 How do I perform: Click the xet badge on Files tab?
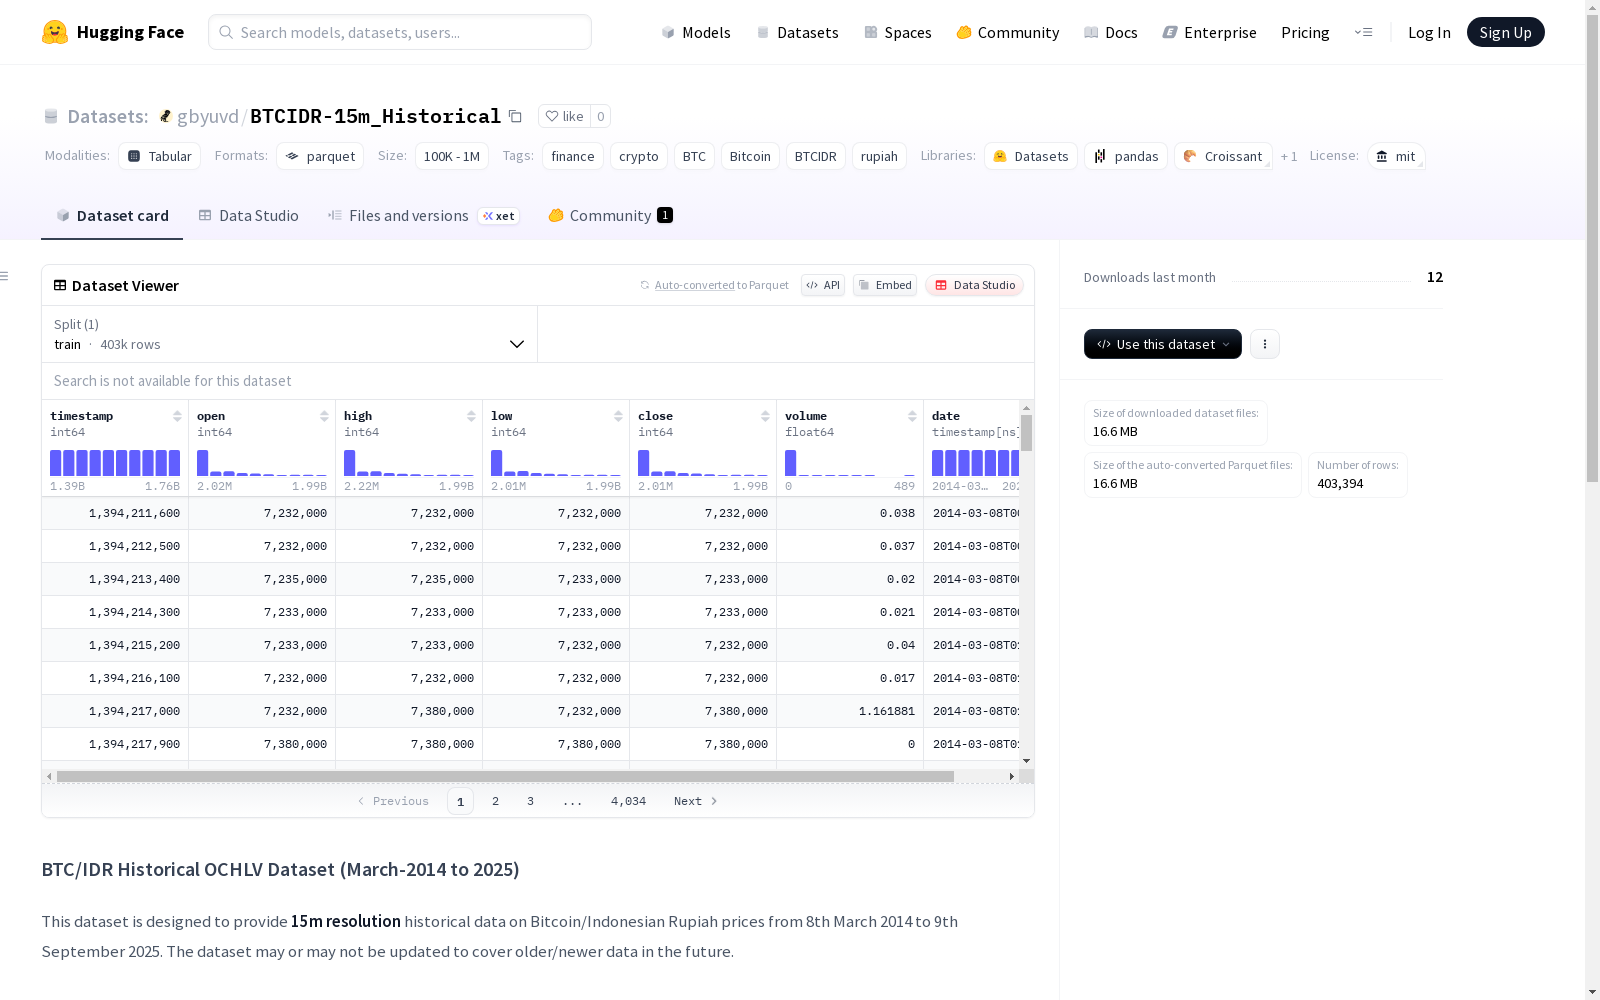[x=498, y=216]
